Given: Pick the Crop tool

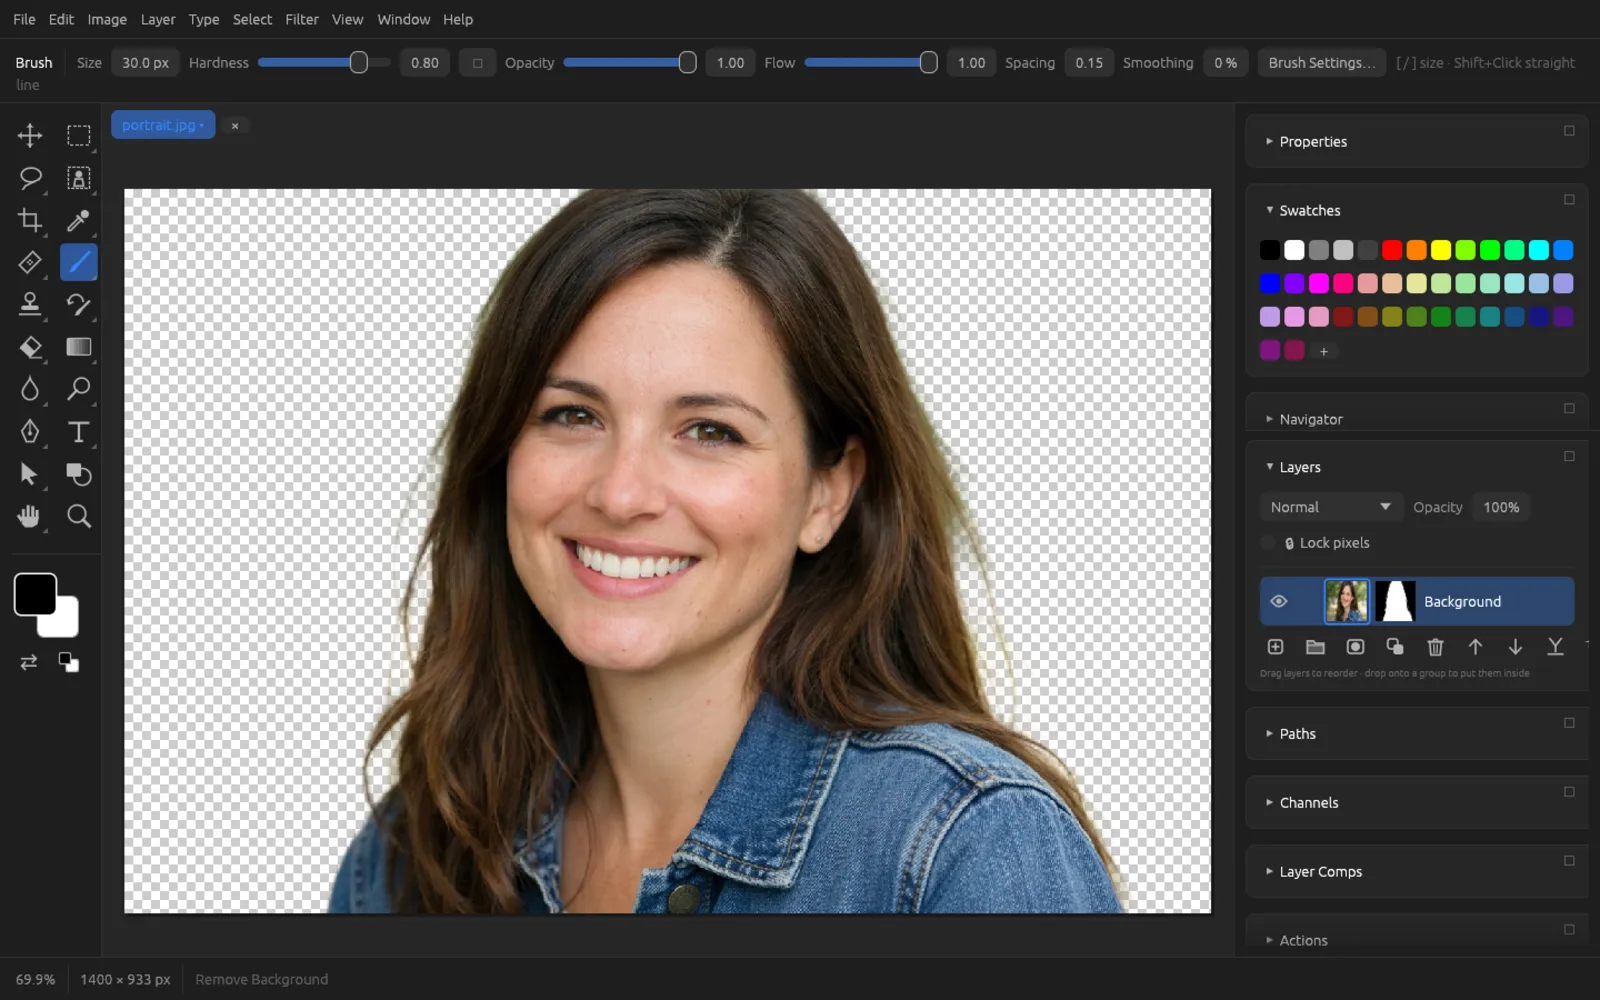Looking at the screenshot, I should click(x=30, y=220).
